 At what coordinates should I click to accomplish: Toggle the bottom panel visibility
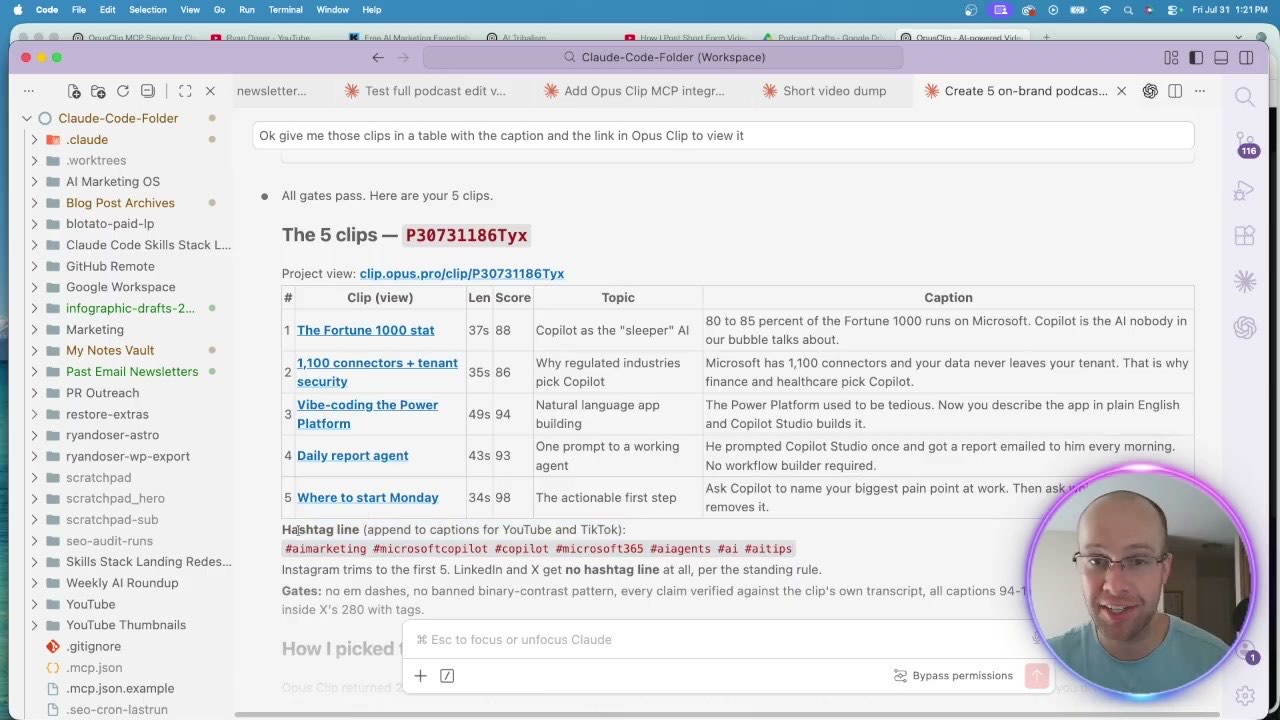(1221, 58)
